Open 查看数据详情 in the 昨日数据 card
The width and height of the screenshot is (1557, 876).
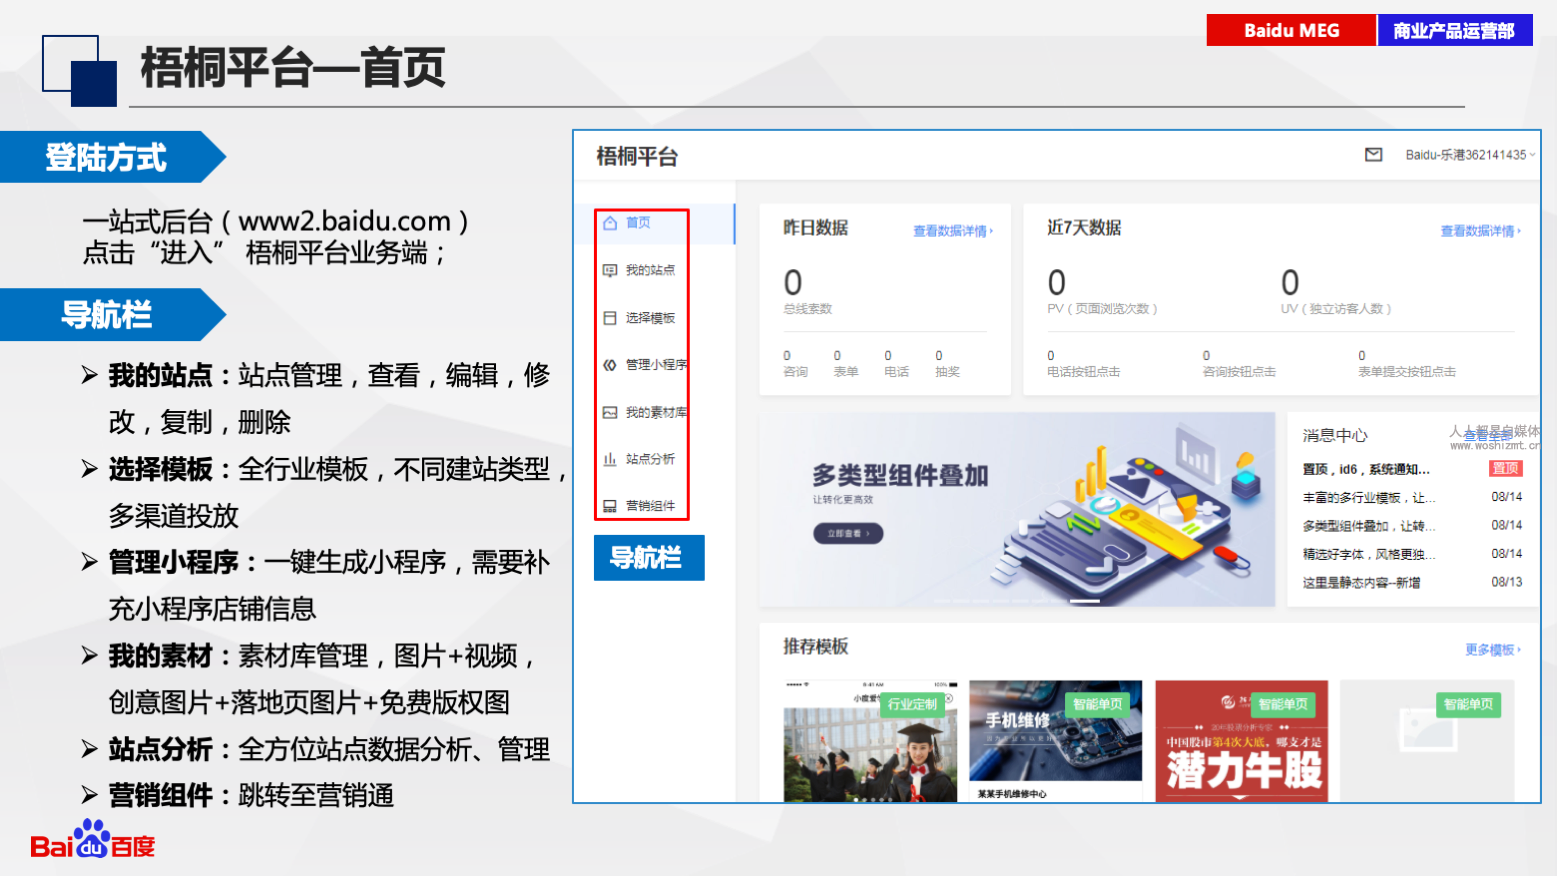click(953, 231)
